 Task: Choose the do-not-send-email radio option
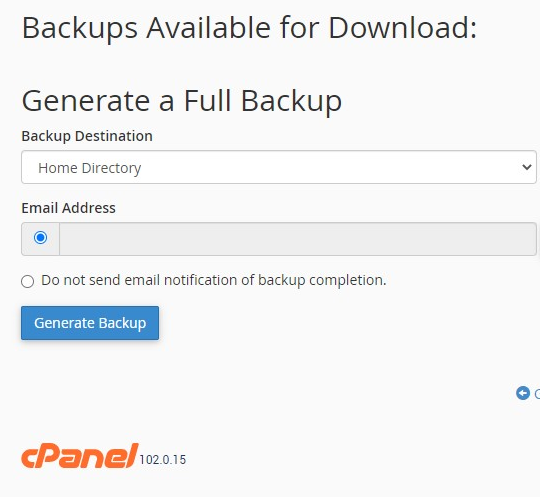click(x=28, y=281)
